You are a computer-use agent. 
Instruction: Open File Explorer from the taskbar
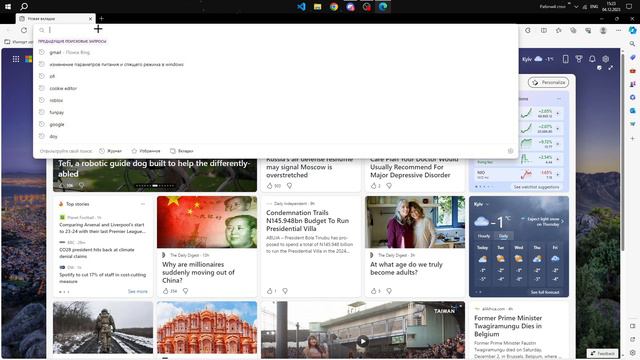(x=318, y=7)
